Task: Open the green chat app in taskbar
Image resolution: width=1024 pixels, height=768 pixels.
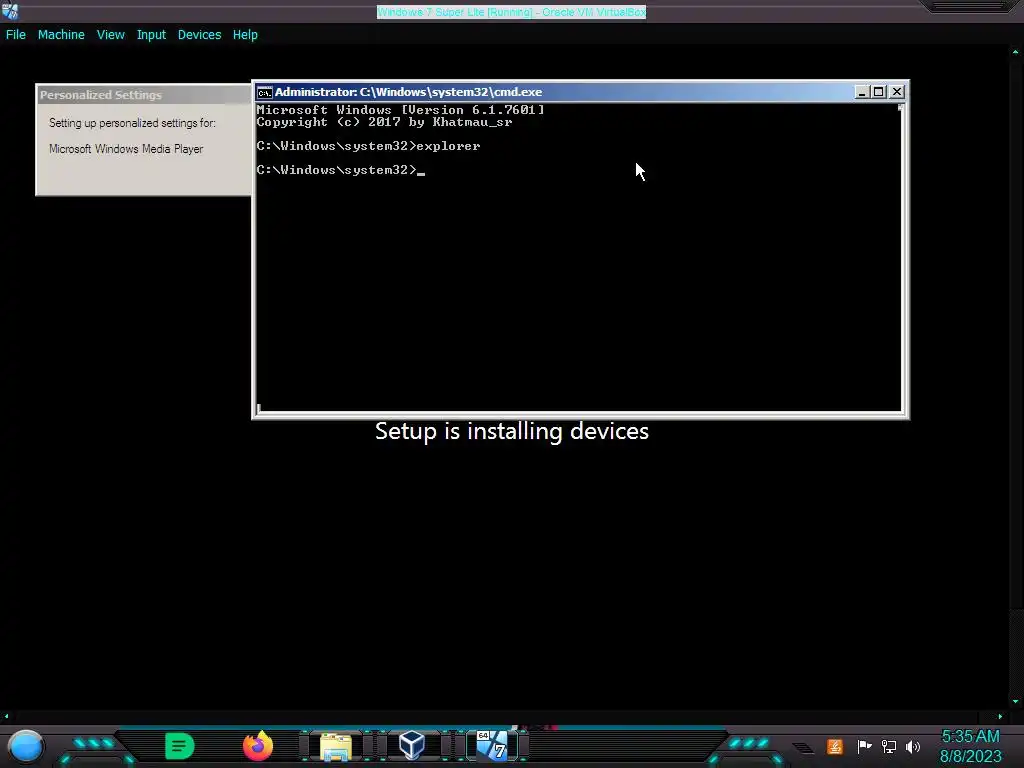Action: pos(180,746)
